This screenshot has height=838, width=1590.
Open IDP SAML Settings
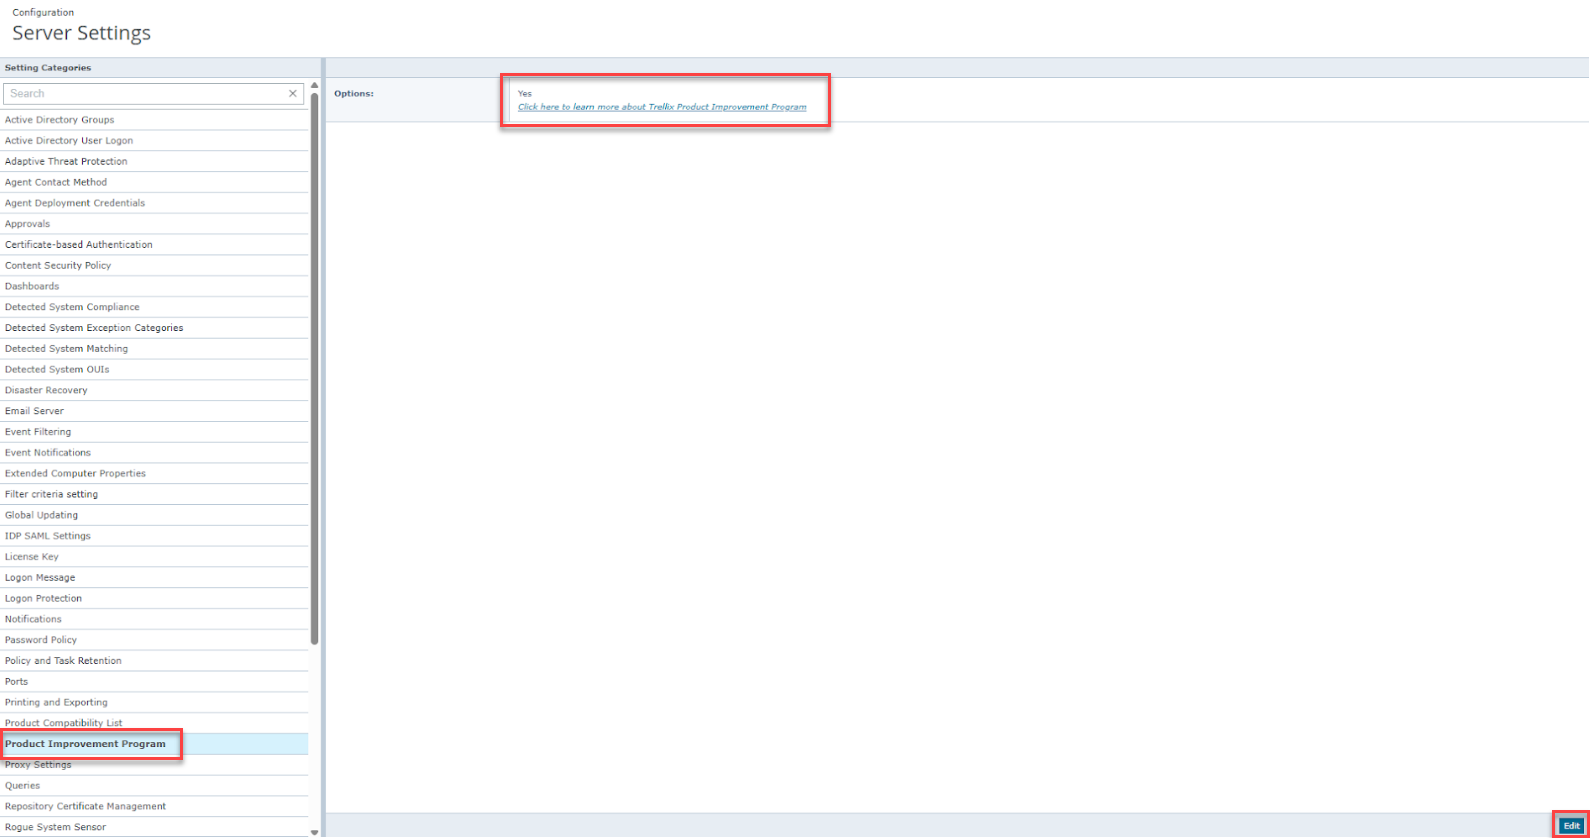tap(154, 536)
